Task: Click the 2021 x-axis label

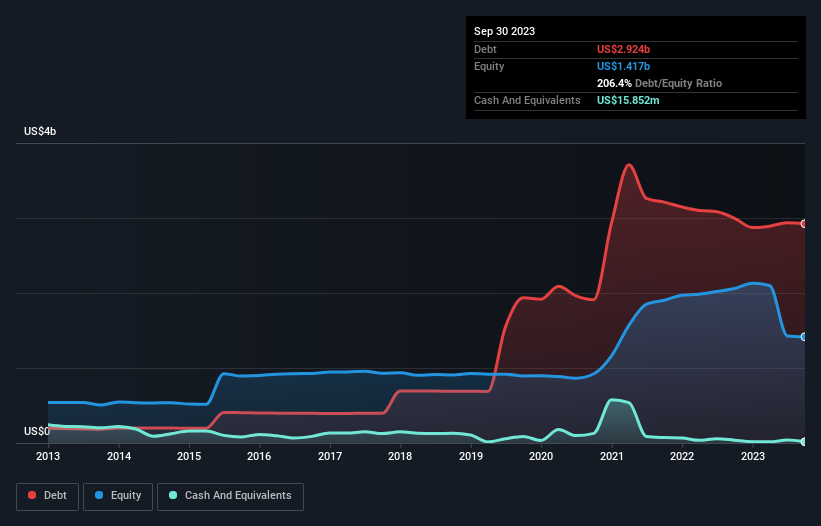Action: coord(612,456)
